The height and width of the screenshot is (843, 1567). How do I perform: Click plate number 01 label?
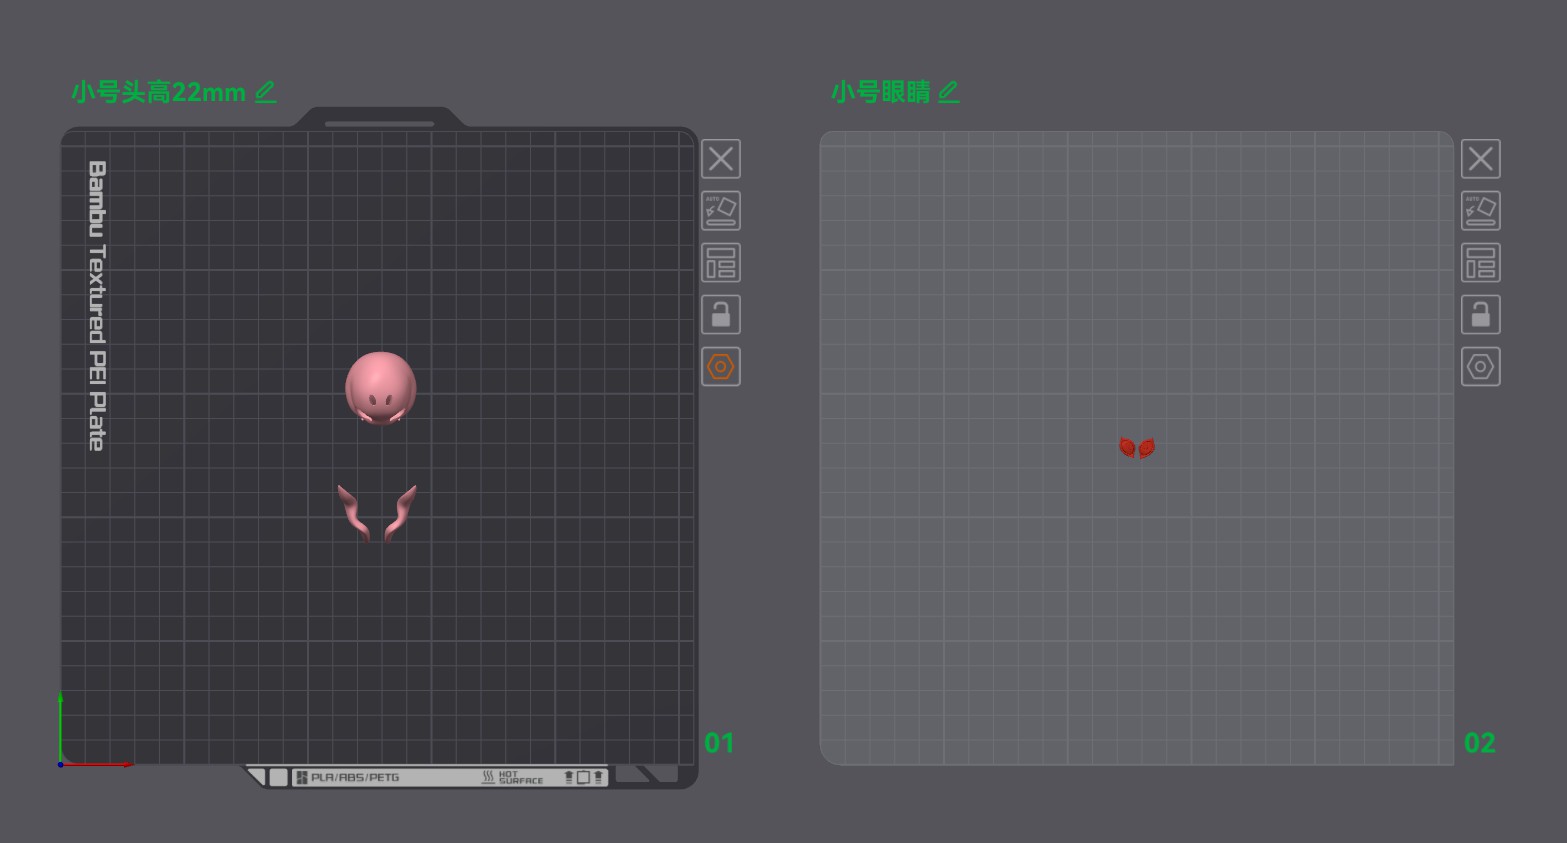(x=719, y=743)
